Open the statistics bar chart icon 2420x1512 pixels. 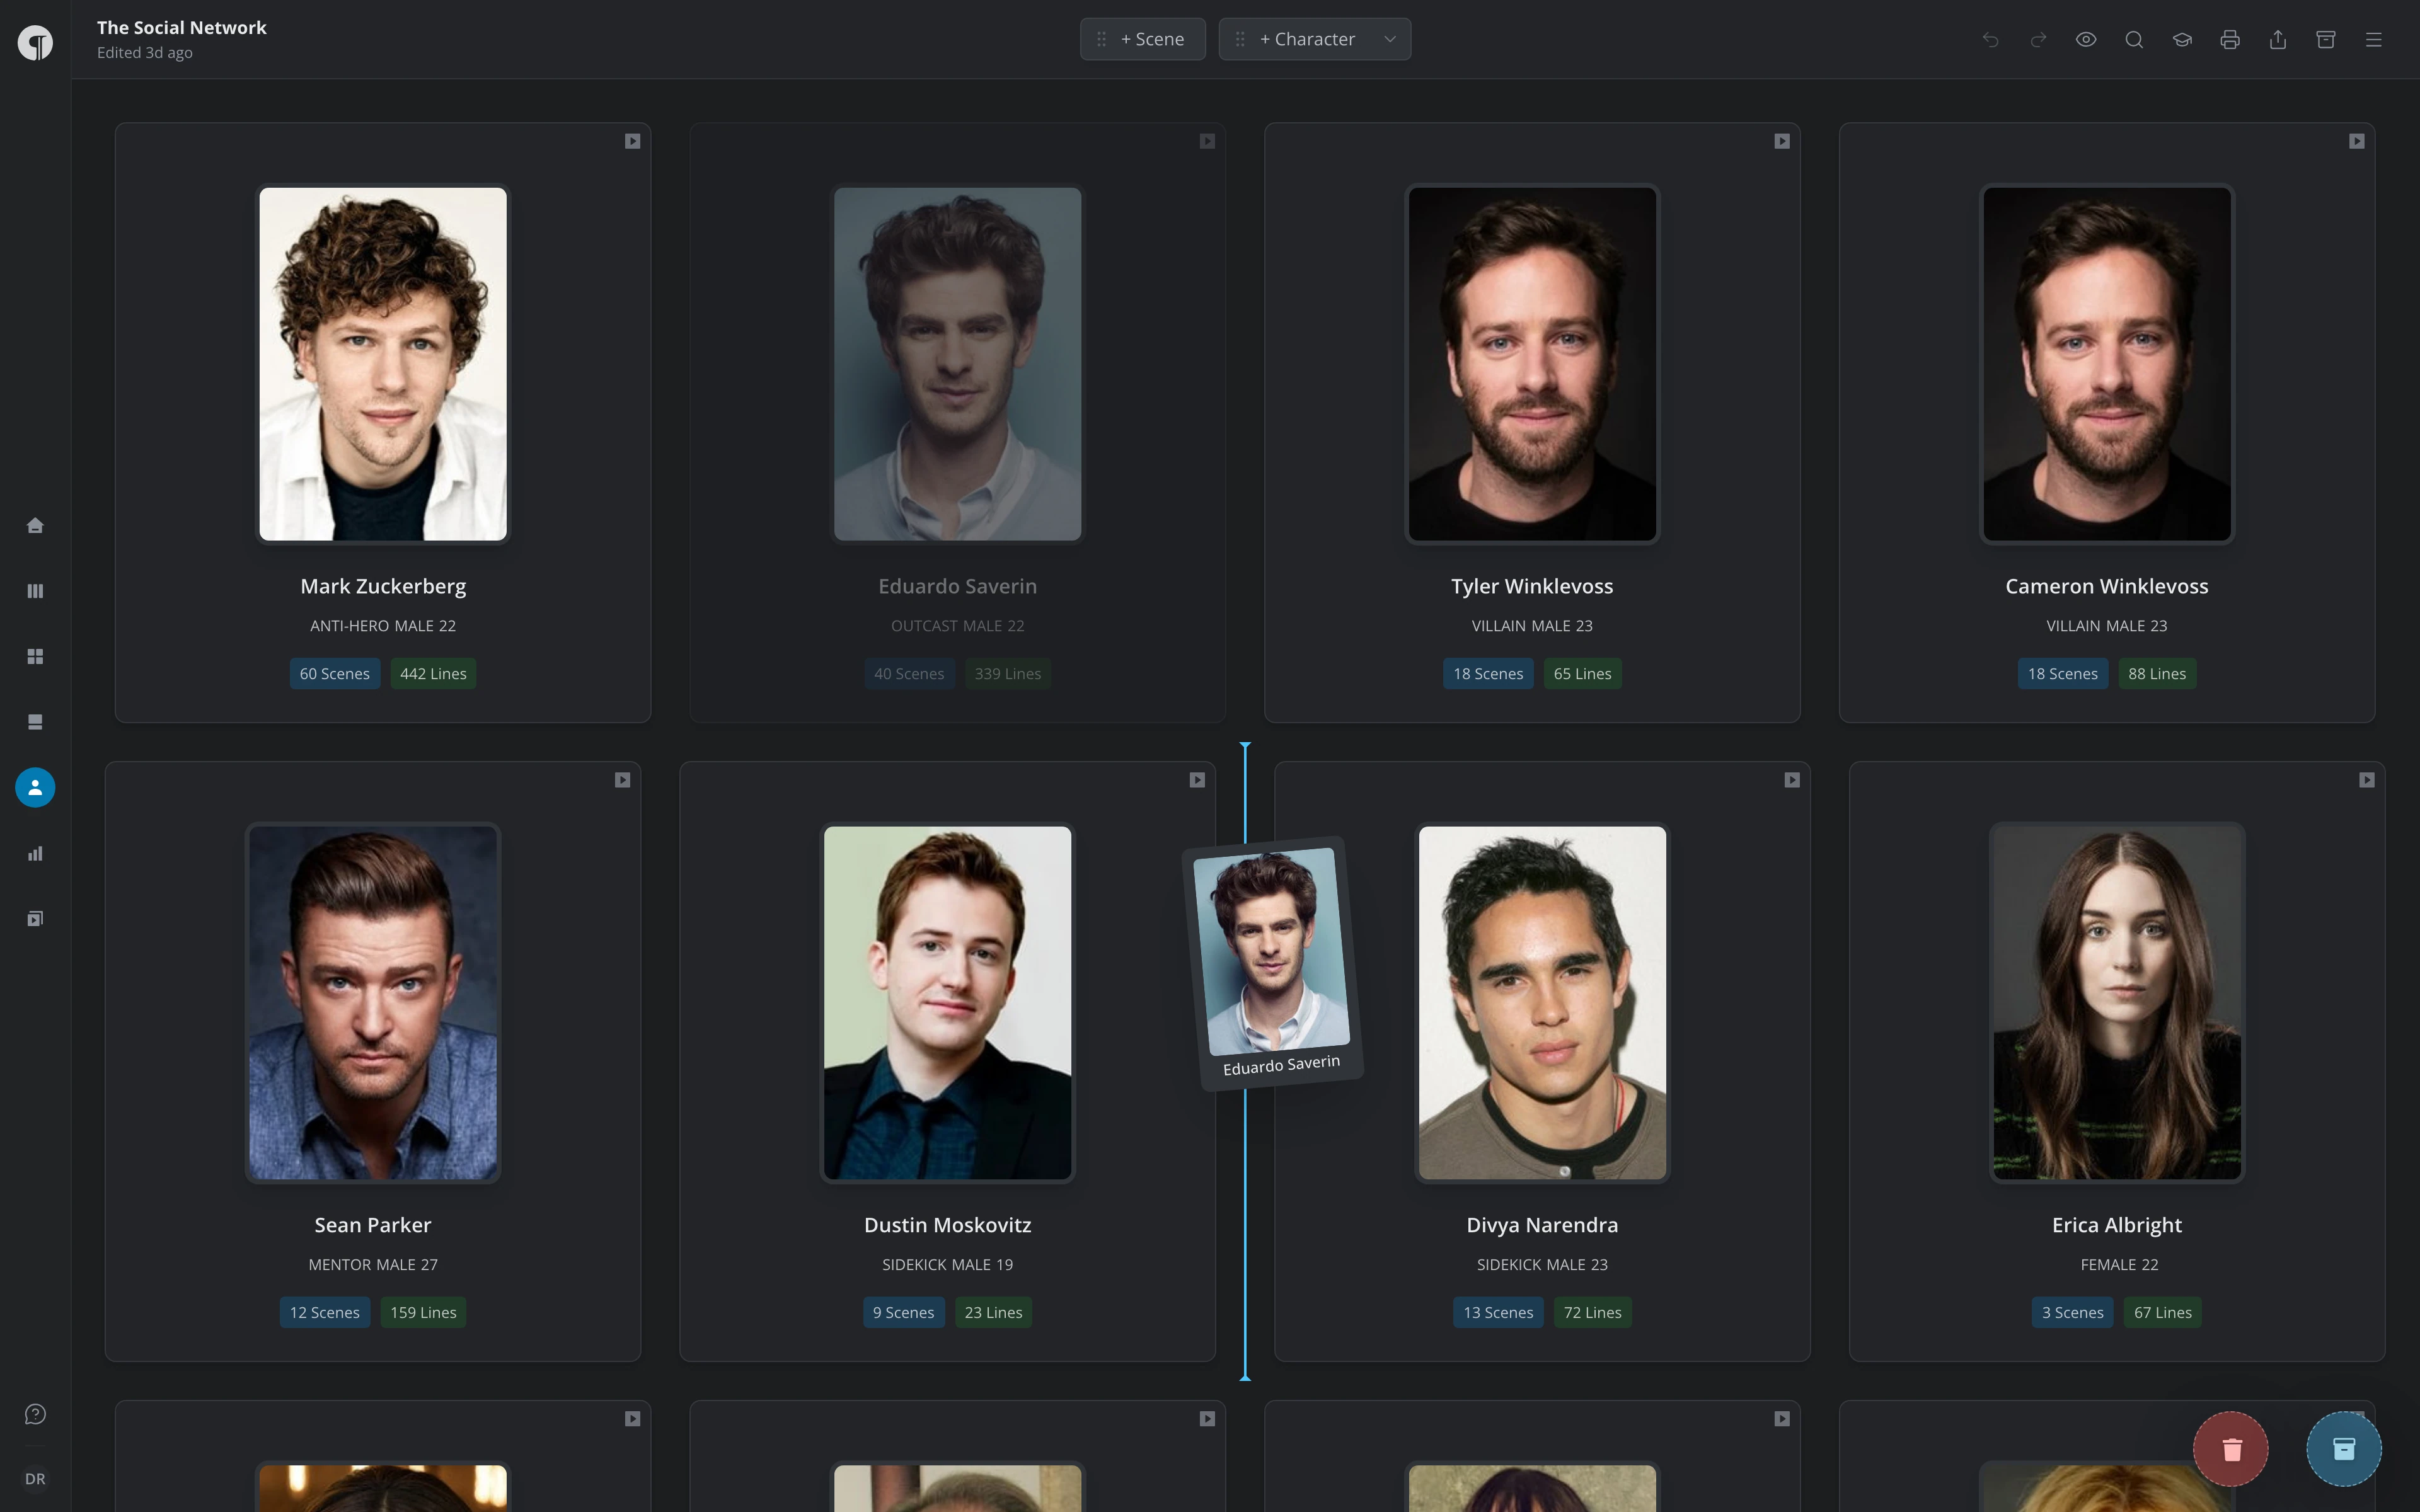click(x=35, y=853)
